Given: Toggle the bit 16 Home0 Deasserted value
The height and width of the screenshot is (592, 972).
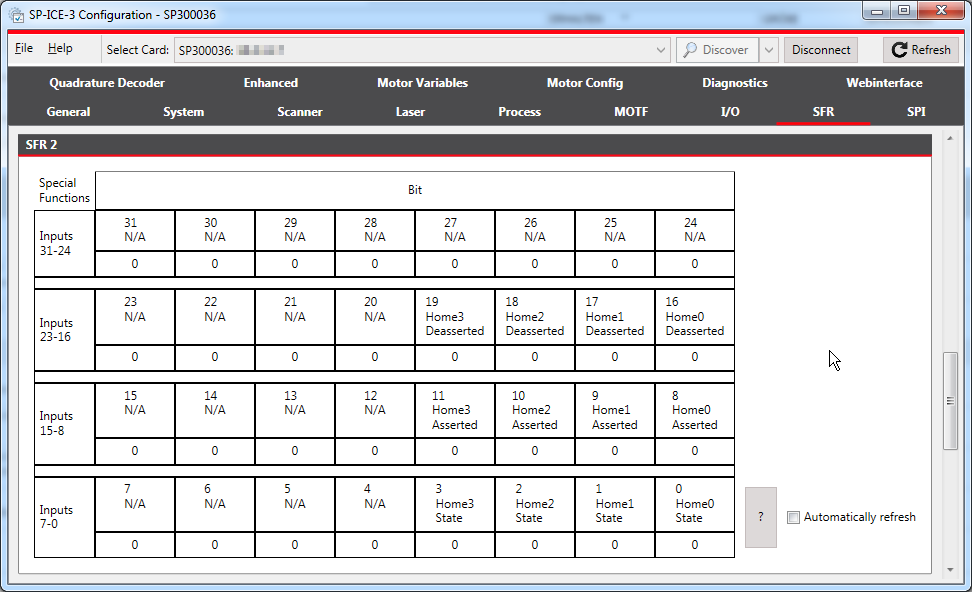Looking at the screenshot, I should pyautogui.click(x=694, y=357).
